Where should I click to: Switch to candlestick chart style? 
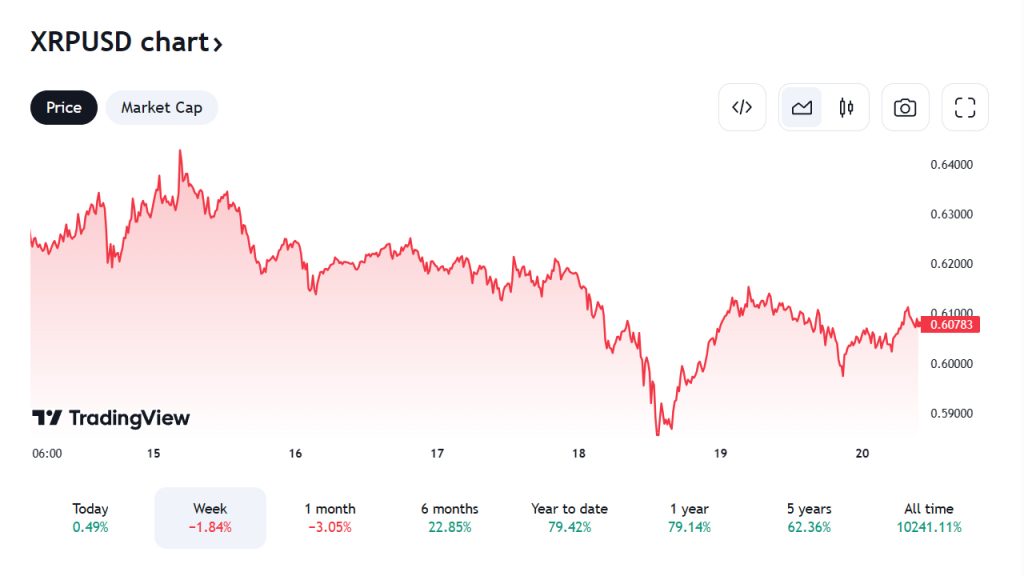pyautogui.click(x=846, y=107)
